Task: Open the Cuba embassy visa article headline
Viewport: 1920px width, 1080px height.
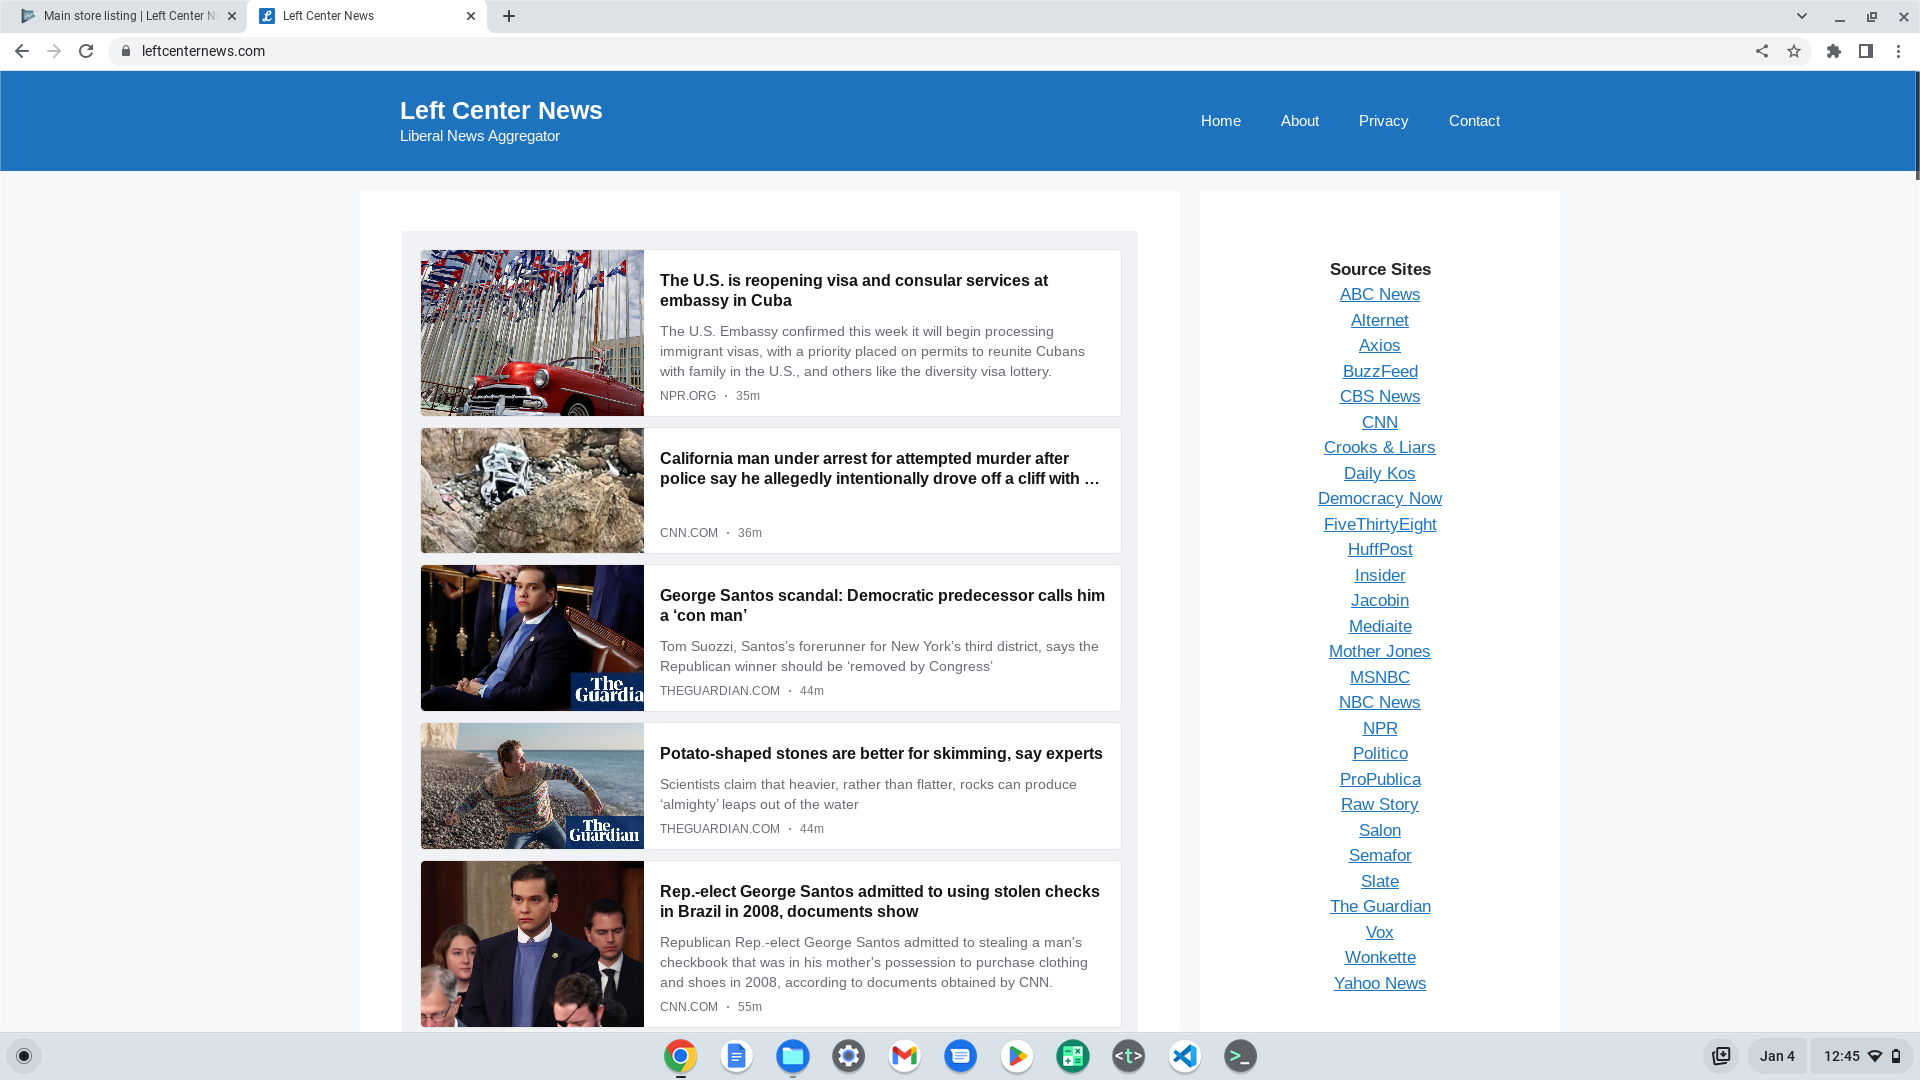Action: 853,290
